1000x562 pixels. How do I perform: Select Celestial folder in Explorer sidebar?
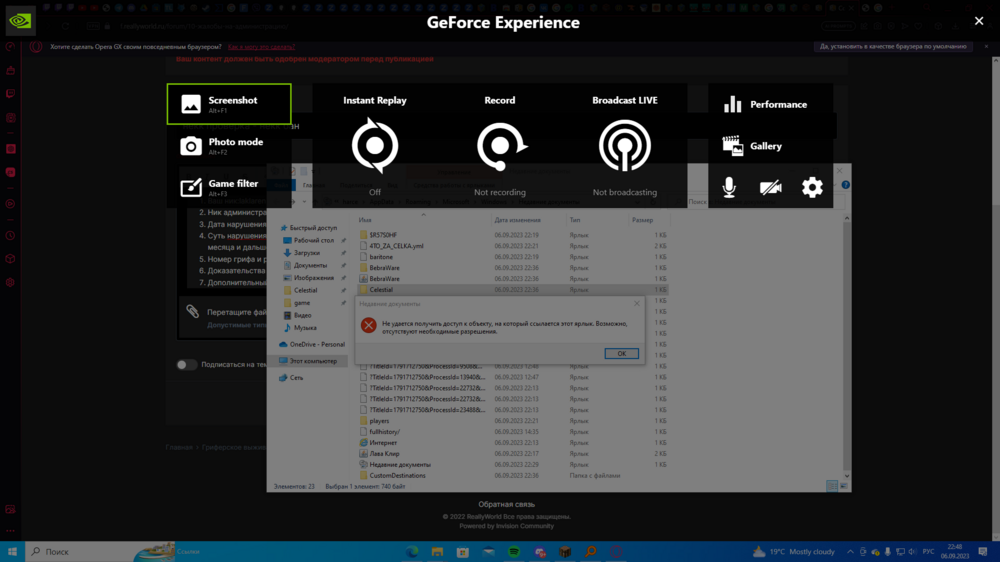click(x=305, y=290)
